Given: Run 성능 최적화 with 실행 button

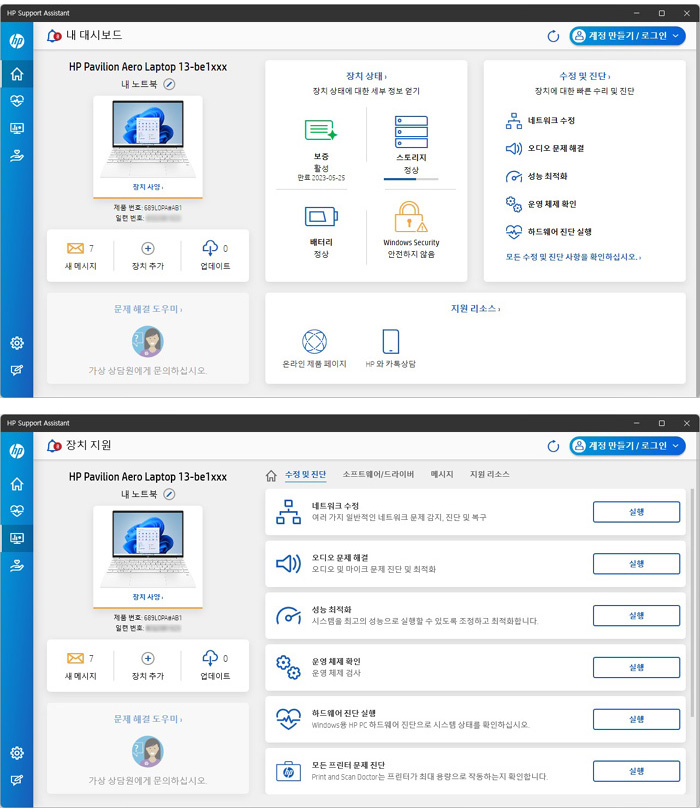Looking at the screenshot, I should pyautogui.click(x=636, y=616).
